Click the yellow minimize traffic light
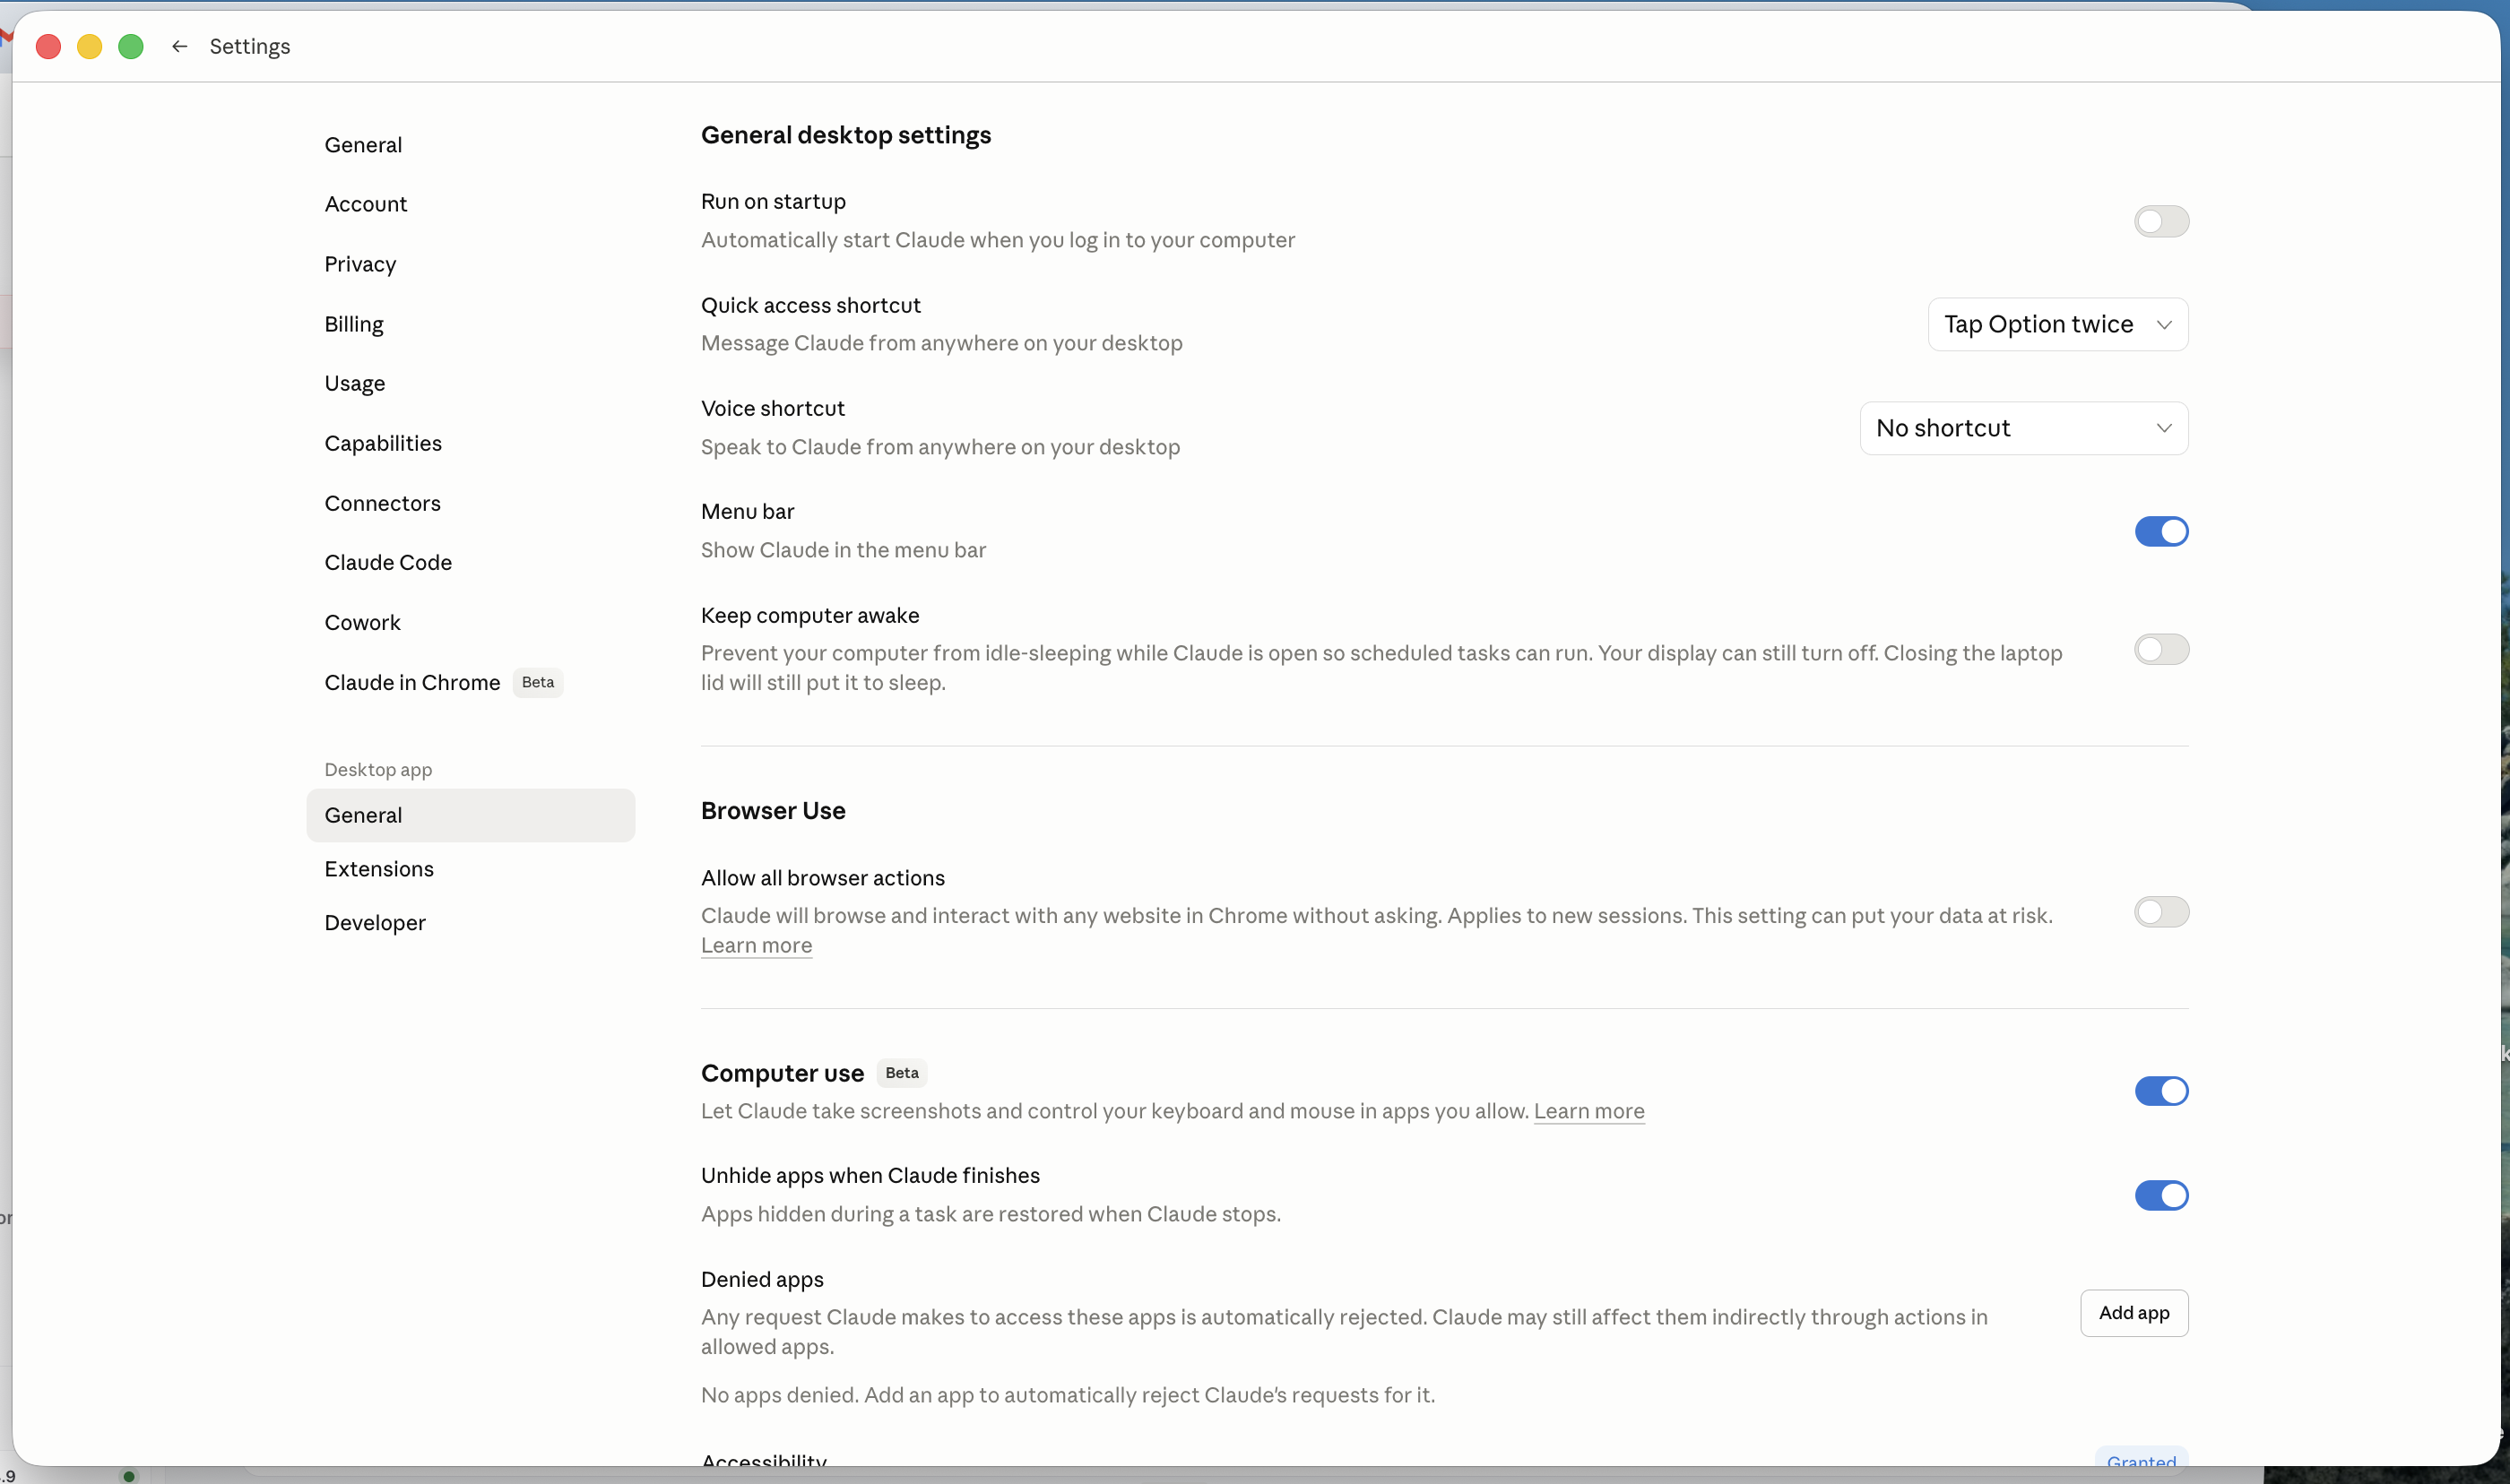Image resolution: width=2510 pixels, height=1484 pixels. pos(89,46)
